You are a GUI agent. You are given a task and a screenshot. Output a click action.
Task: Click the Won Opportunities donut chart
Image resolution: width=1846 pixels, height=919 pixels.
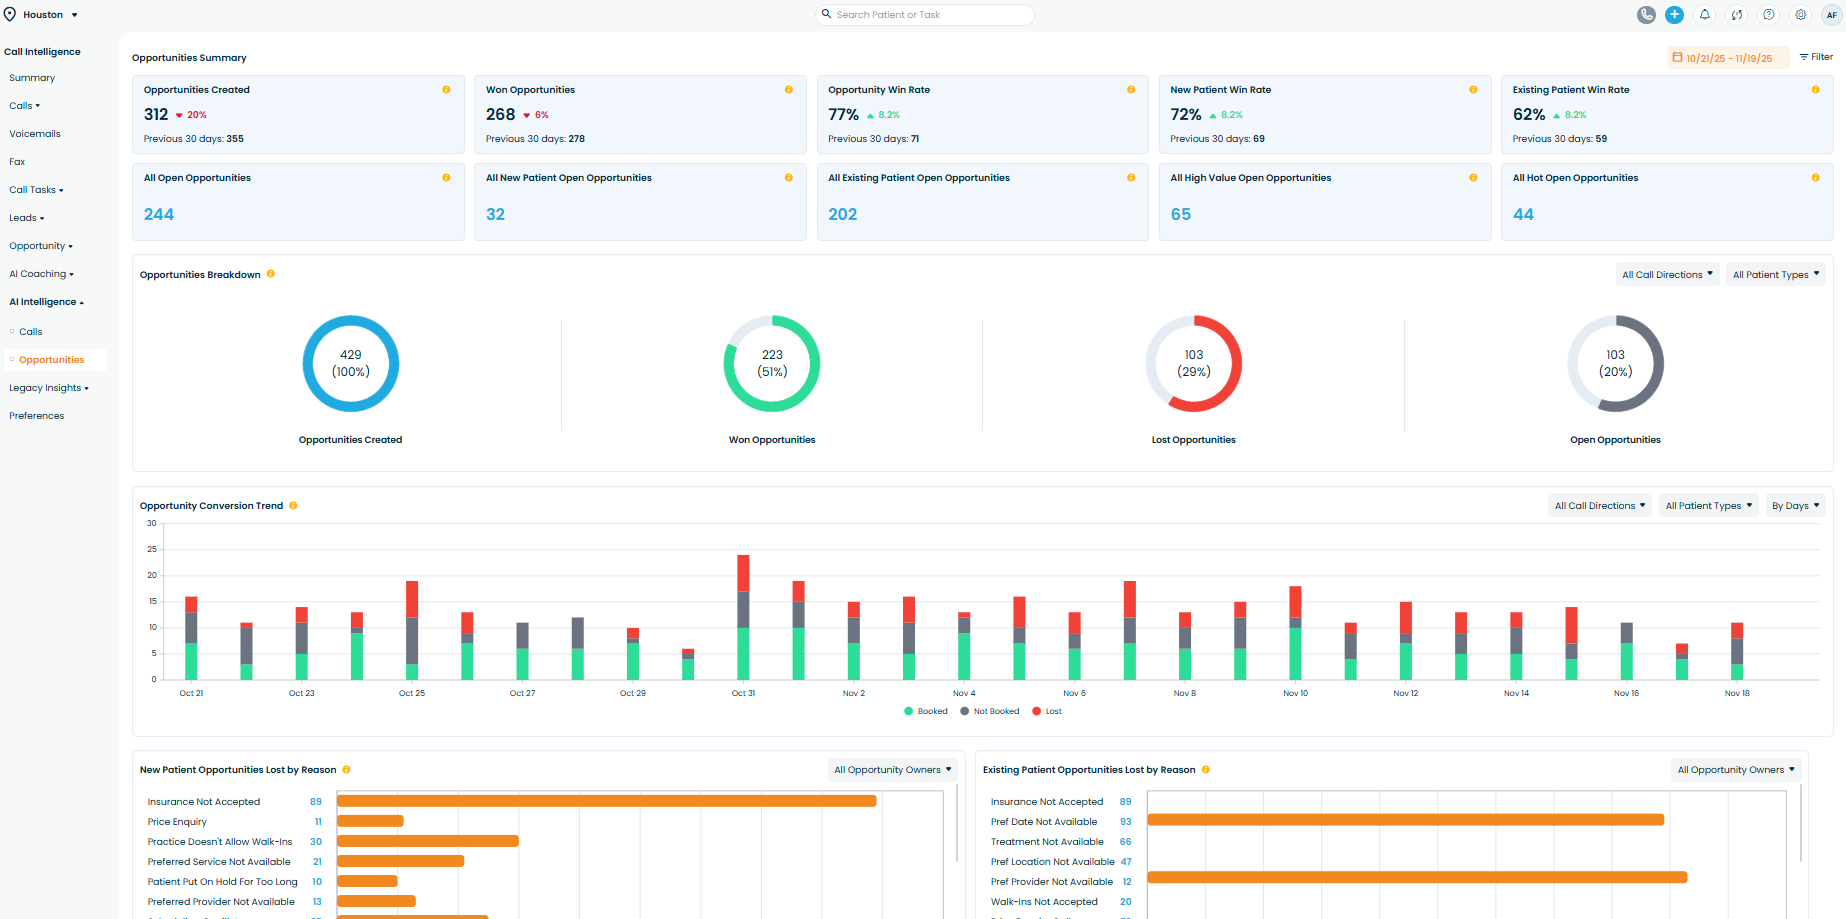click(772, 364)
